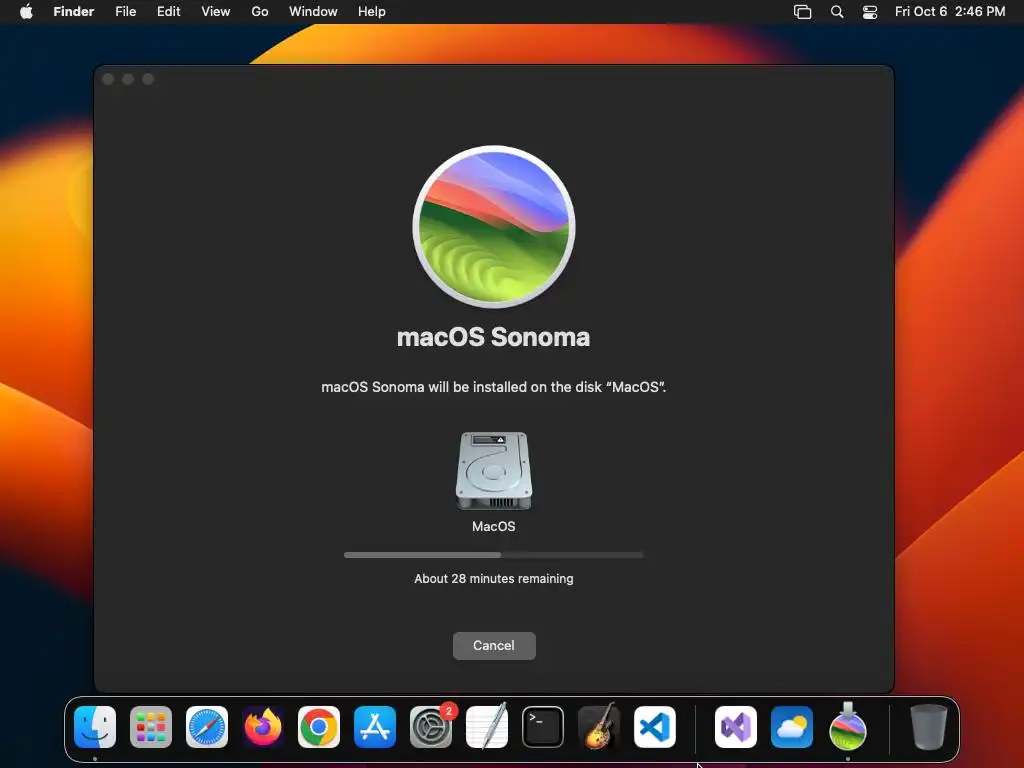The height and width of the screenshot is (768, 1024).
Task: Open the App Store from the Dock
Action: coord(375,727)
